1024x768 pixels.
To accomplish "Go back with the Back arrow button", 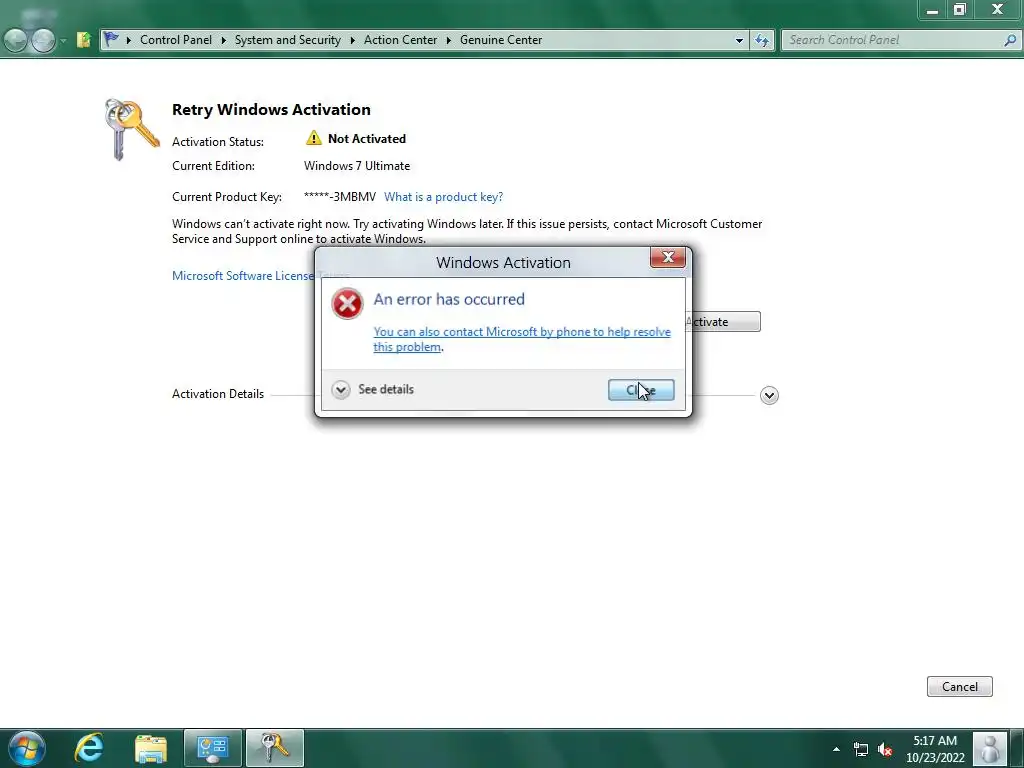I will coord(16,40).
